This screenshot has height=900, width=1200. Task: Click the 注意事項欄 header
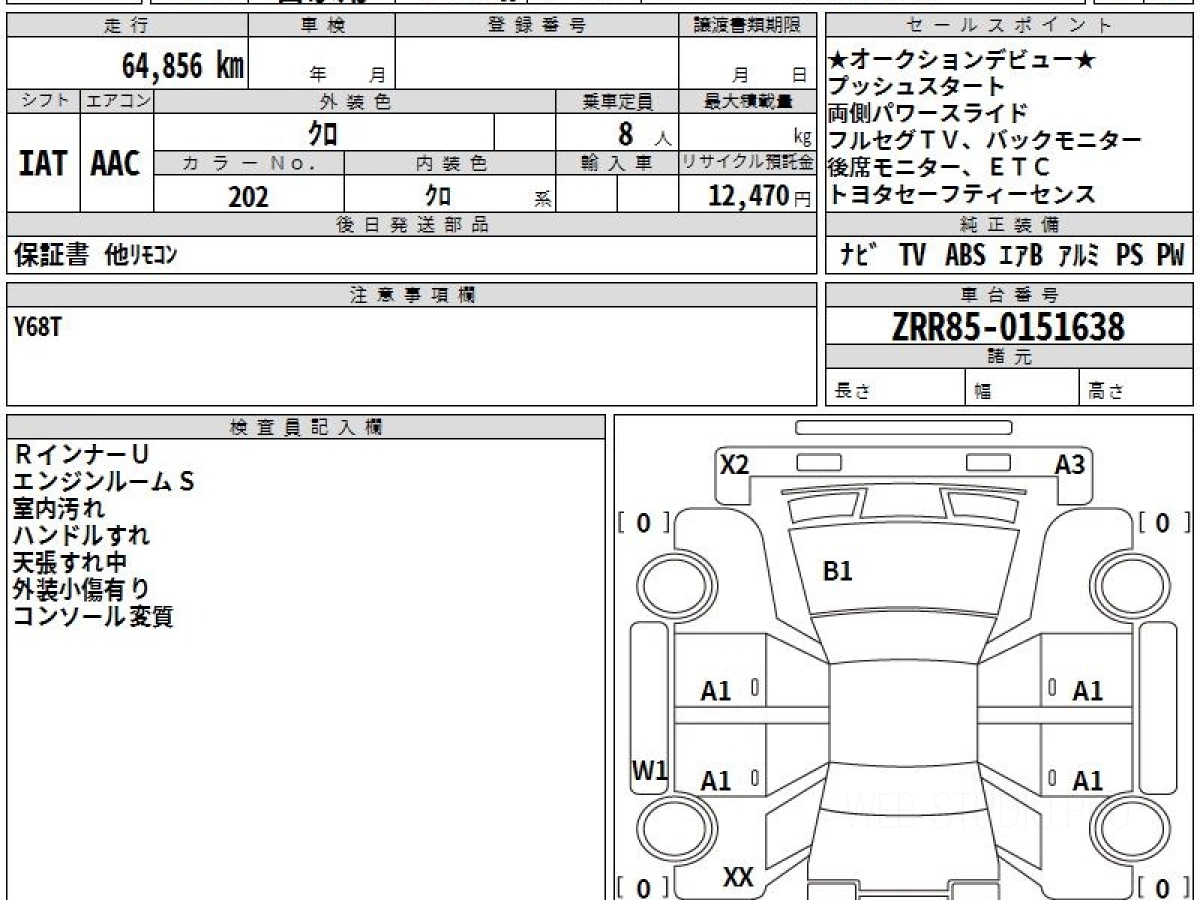pos(411,295)
